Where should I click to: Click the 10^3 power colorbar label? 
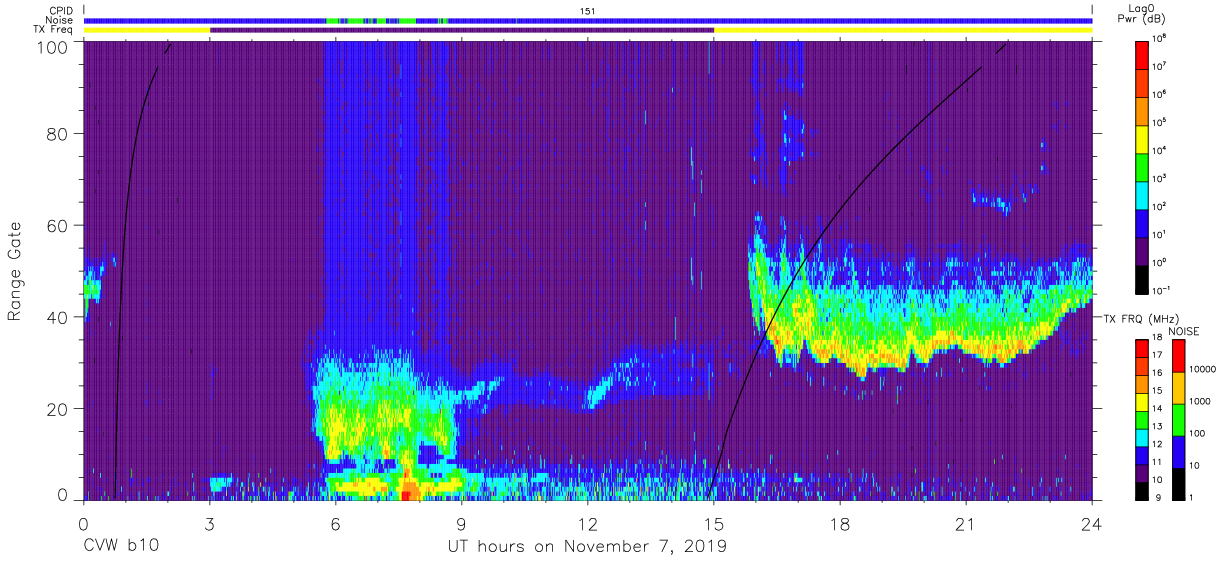tap(1160, 178)
